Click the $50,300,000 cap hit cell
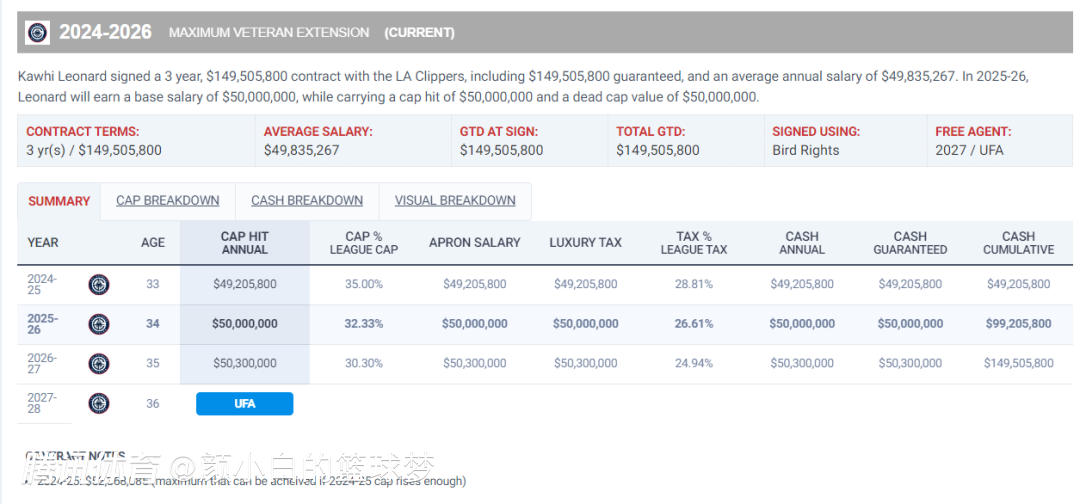 [x=244, y=364]
